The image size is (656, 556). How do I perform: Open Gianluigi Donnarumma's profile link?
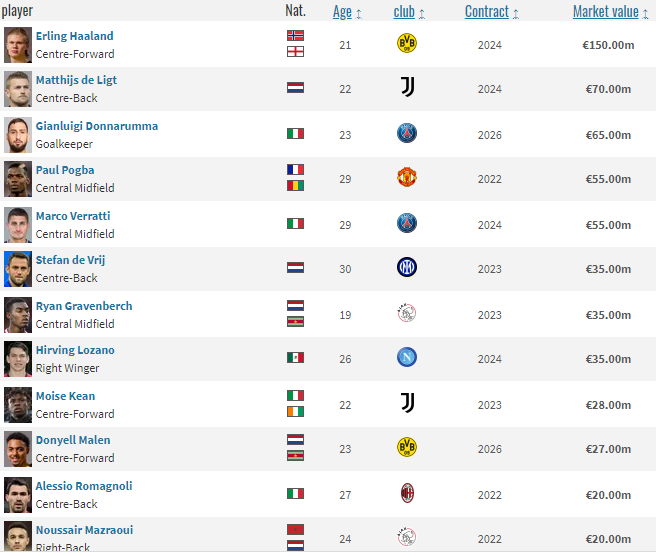point(96,126)
